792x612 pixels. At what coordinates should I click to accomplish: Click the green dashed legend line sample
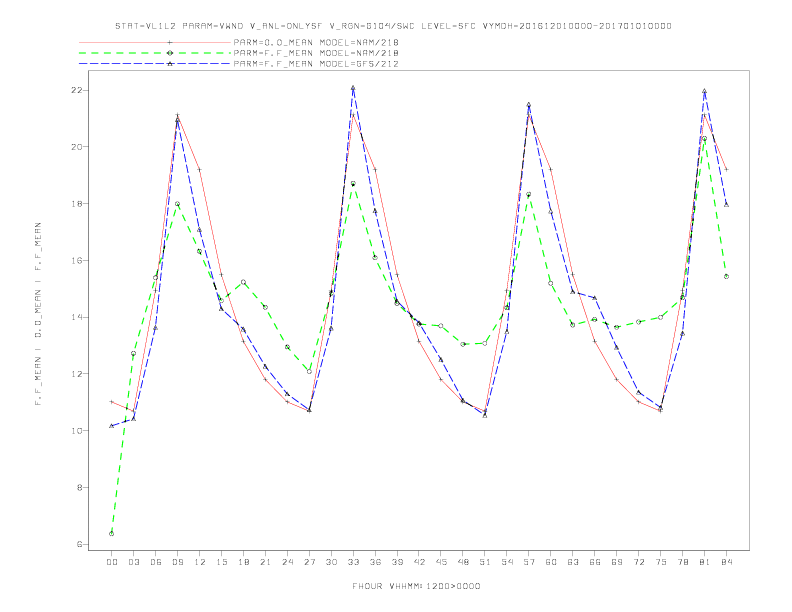click(x=155, y=53)
